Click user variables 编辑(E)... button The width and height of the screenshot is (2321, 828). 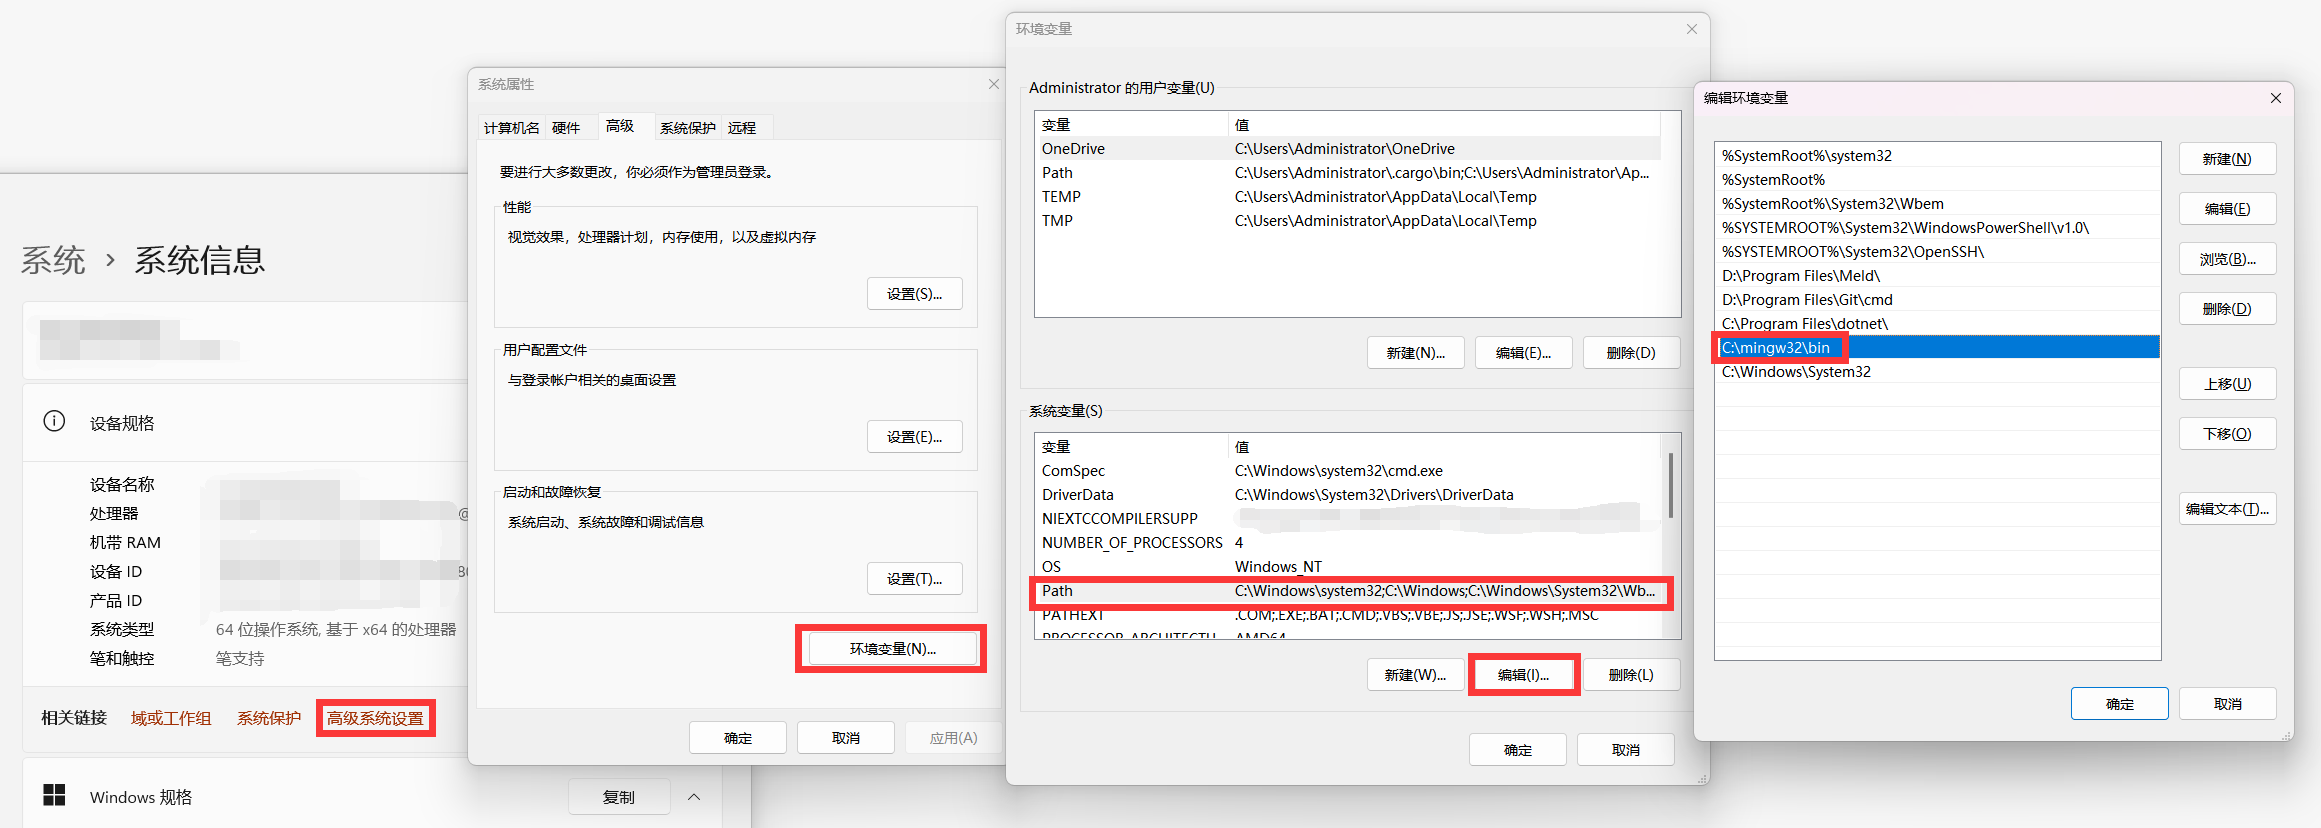coord(1524,353)
